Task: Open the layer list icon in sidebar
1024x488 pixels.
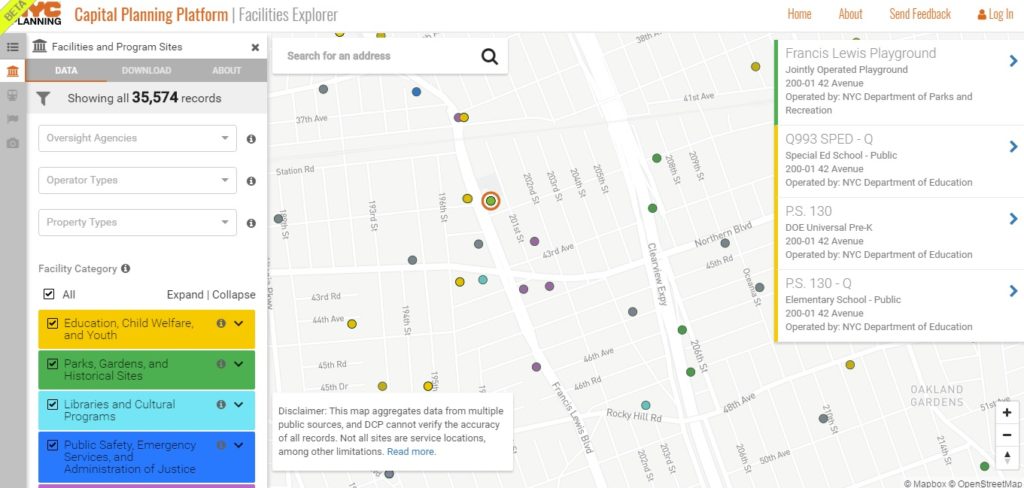Action: point(13,47)
